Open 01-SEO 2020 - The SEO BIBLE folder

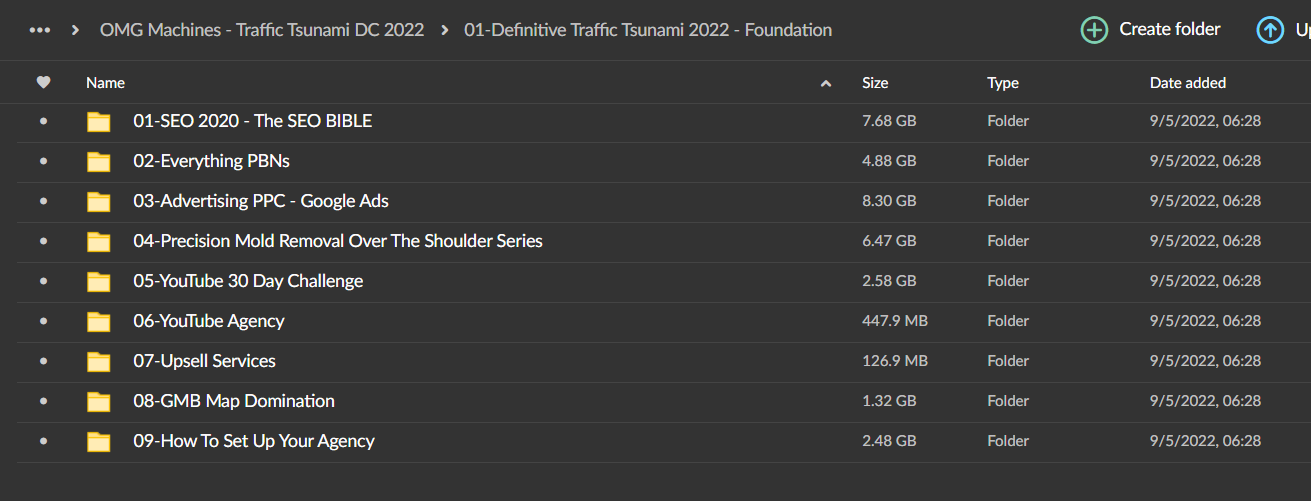(x=253, y=121)
